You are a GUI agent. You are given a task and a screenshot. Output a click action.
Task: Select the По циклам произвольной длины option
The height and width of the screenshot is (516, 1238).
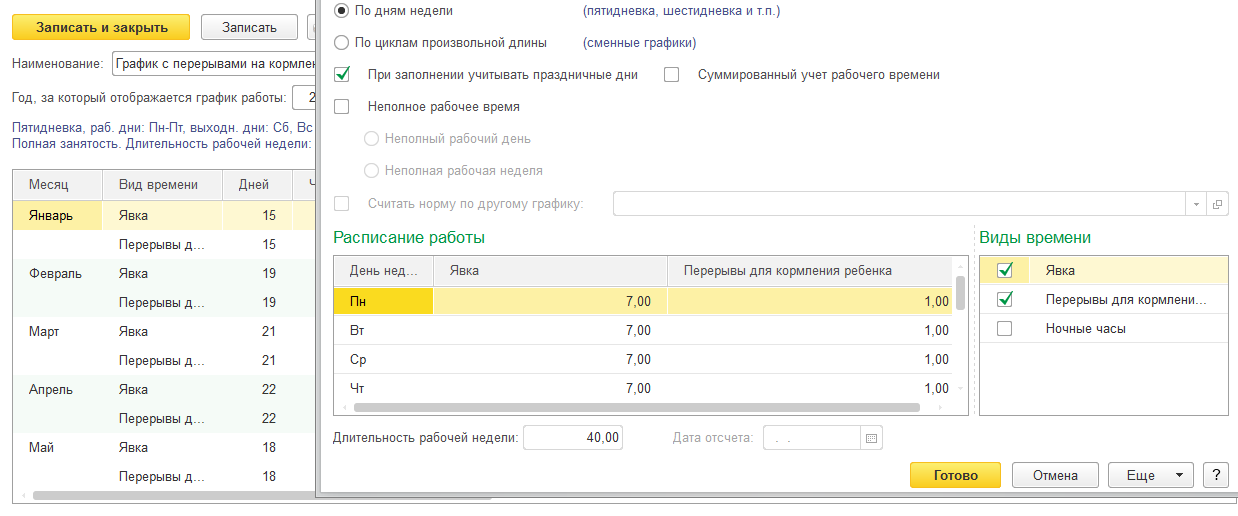point(342,43)
